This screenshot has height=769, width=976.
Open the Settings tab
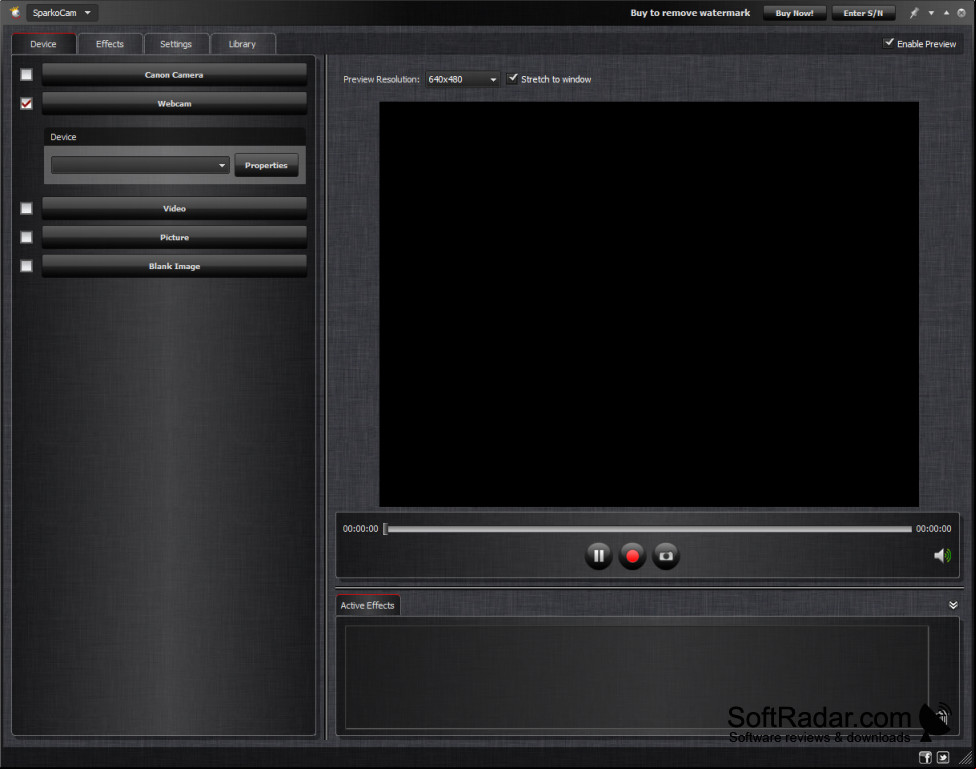coord(176,44)
